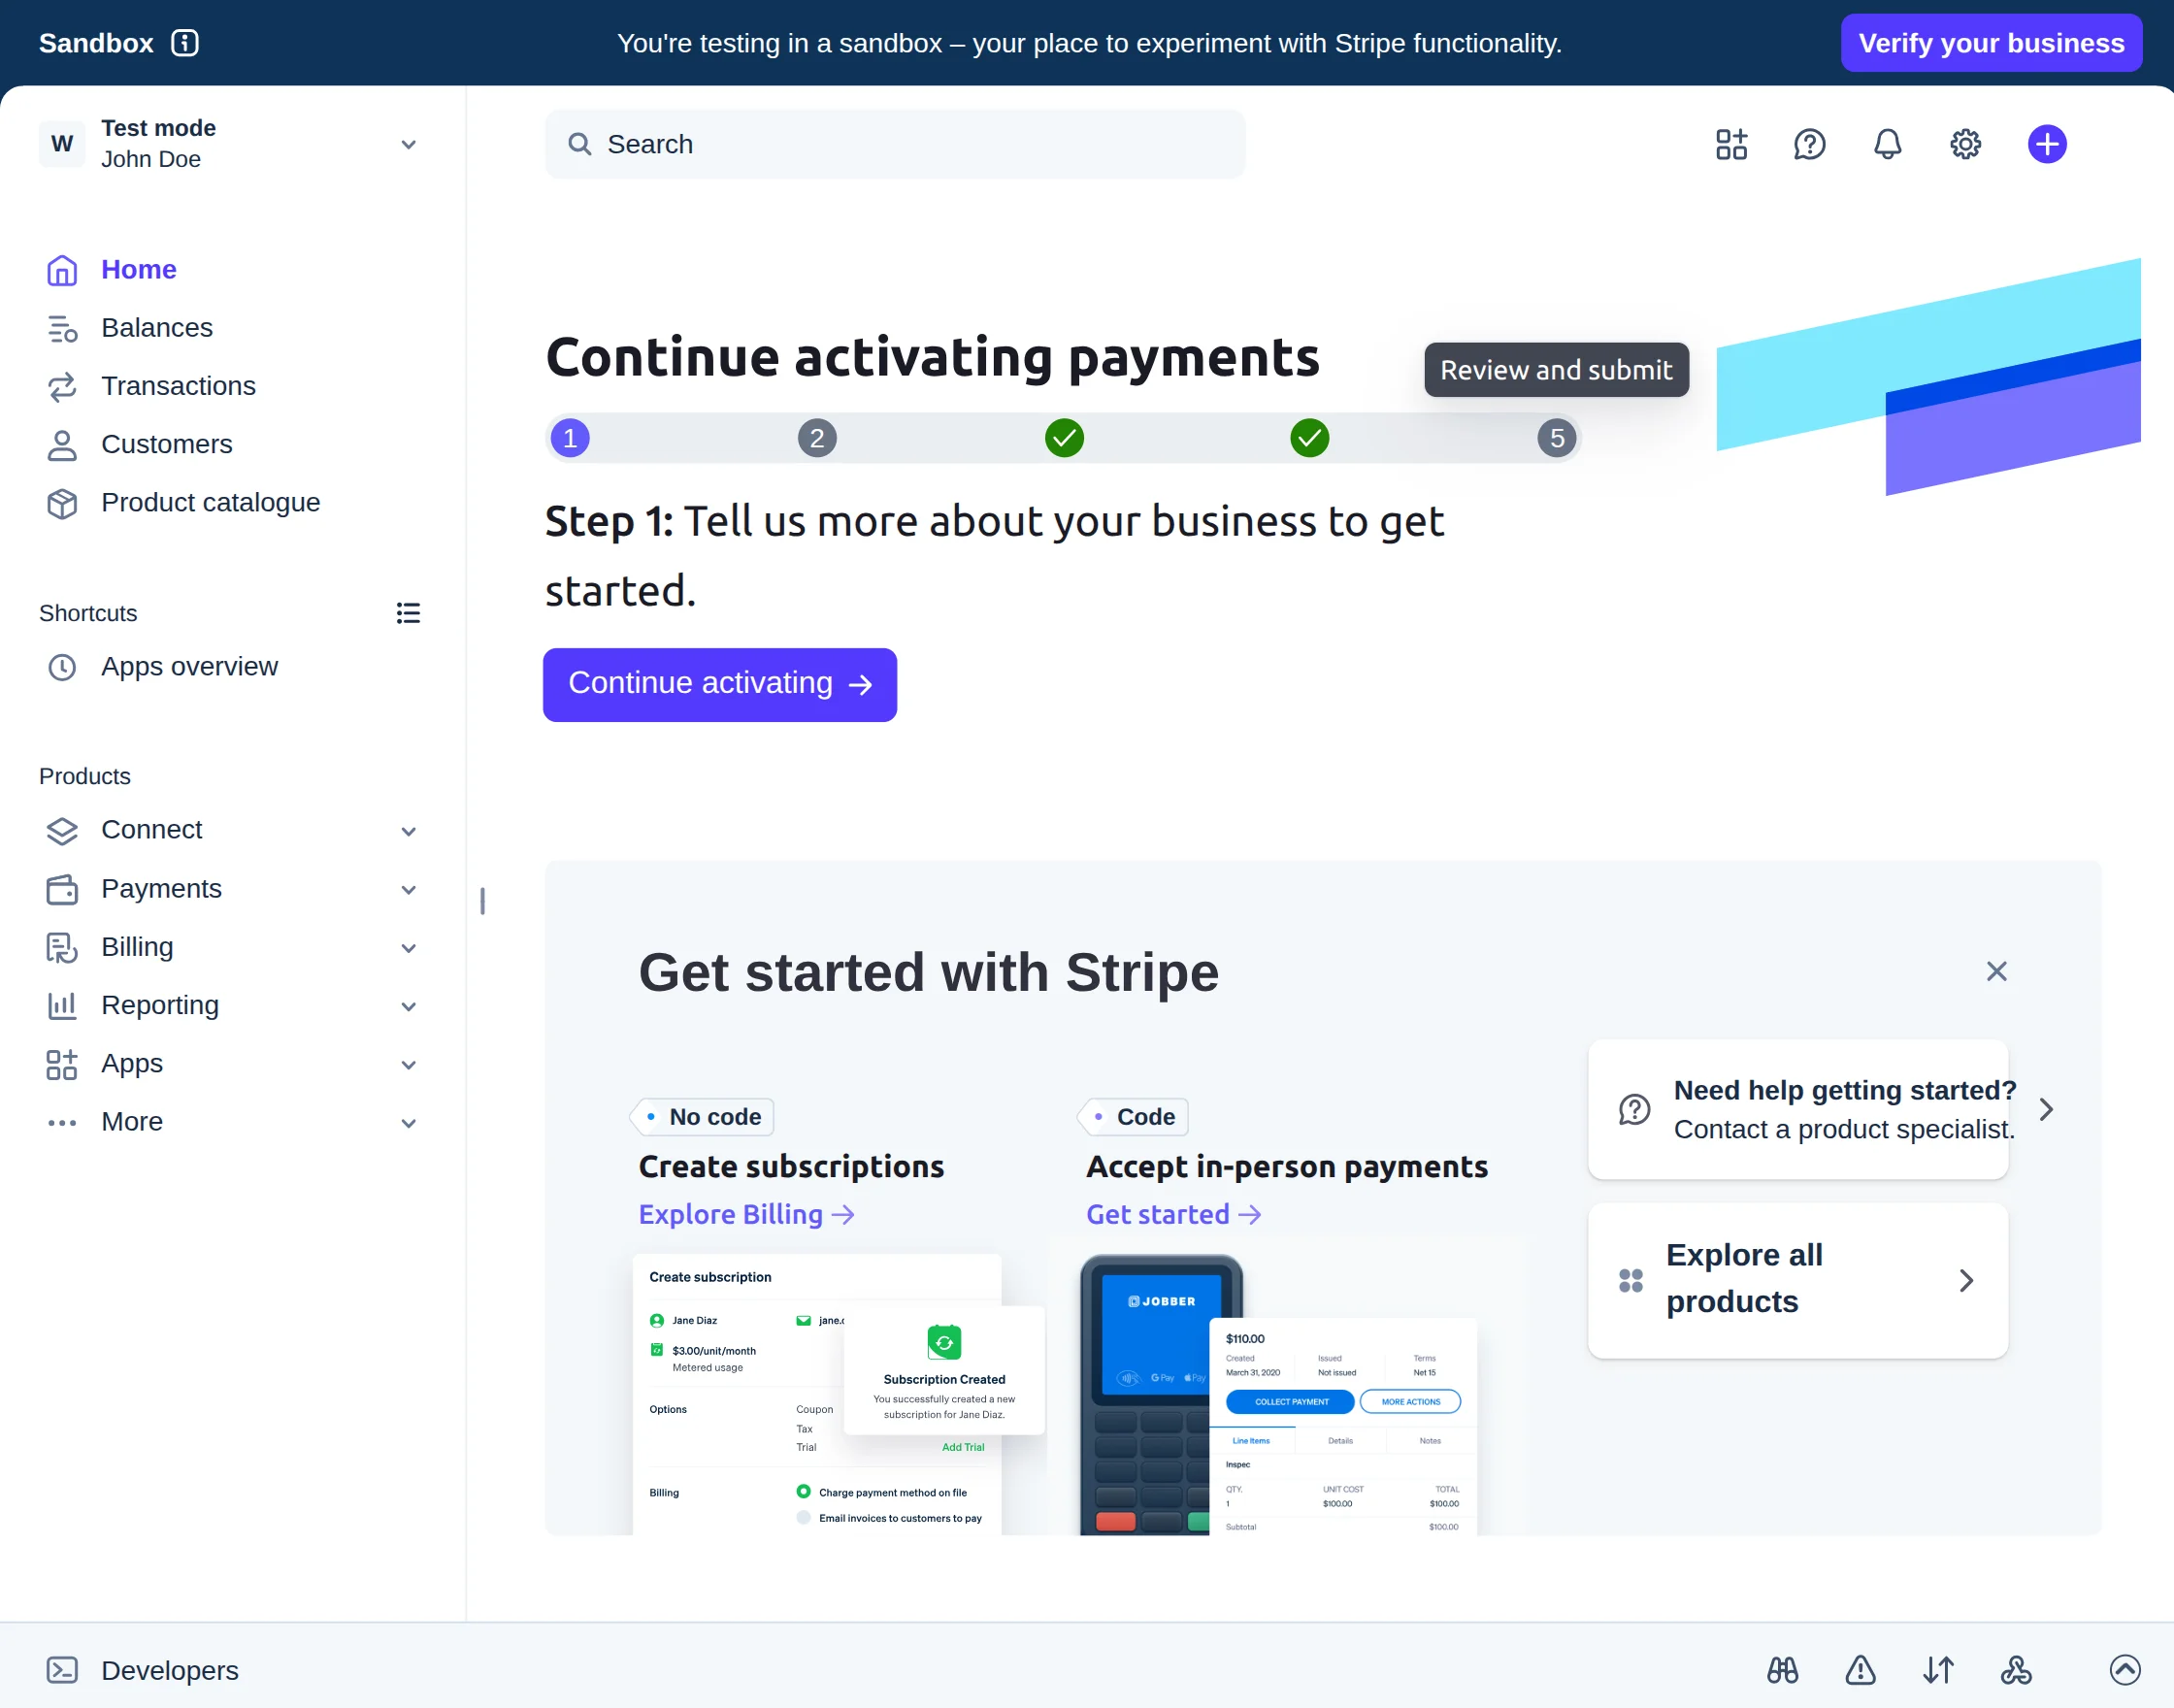Click the Create subscription preview image
Screen dimensions: 2174x1708
coord(839,1393)
